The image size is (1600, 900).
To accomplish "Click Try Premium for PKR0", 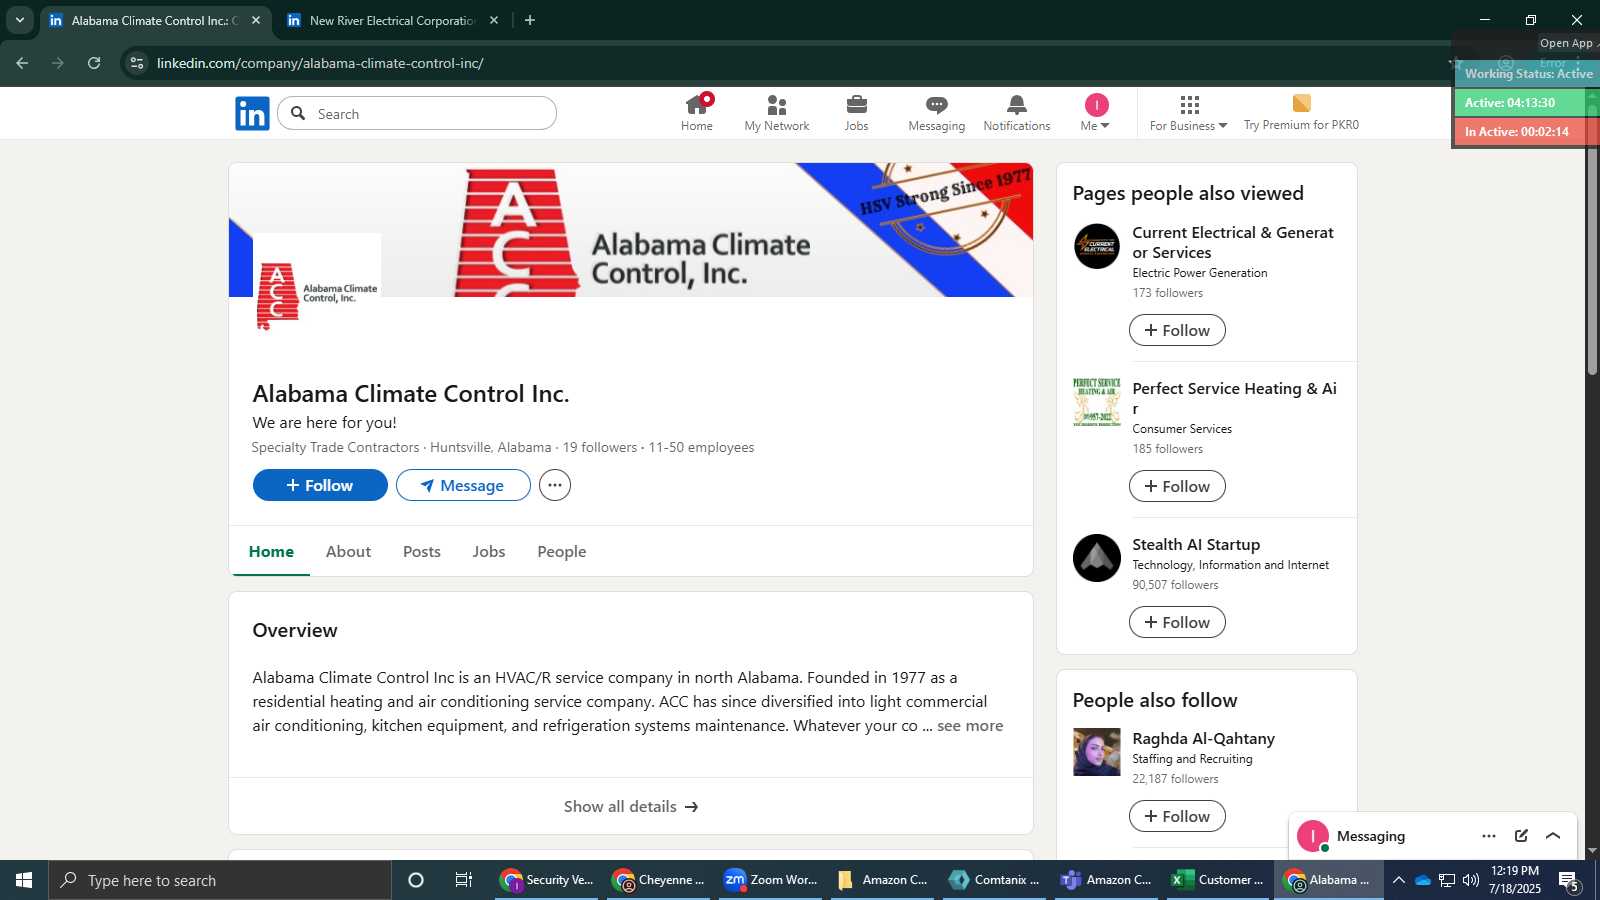I will tap(1301, 113).
